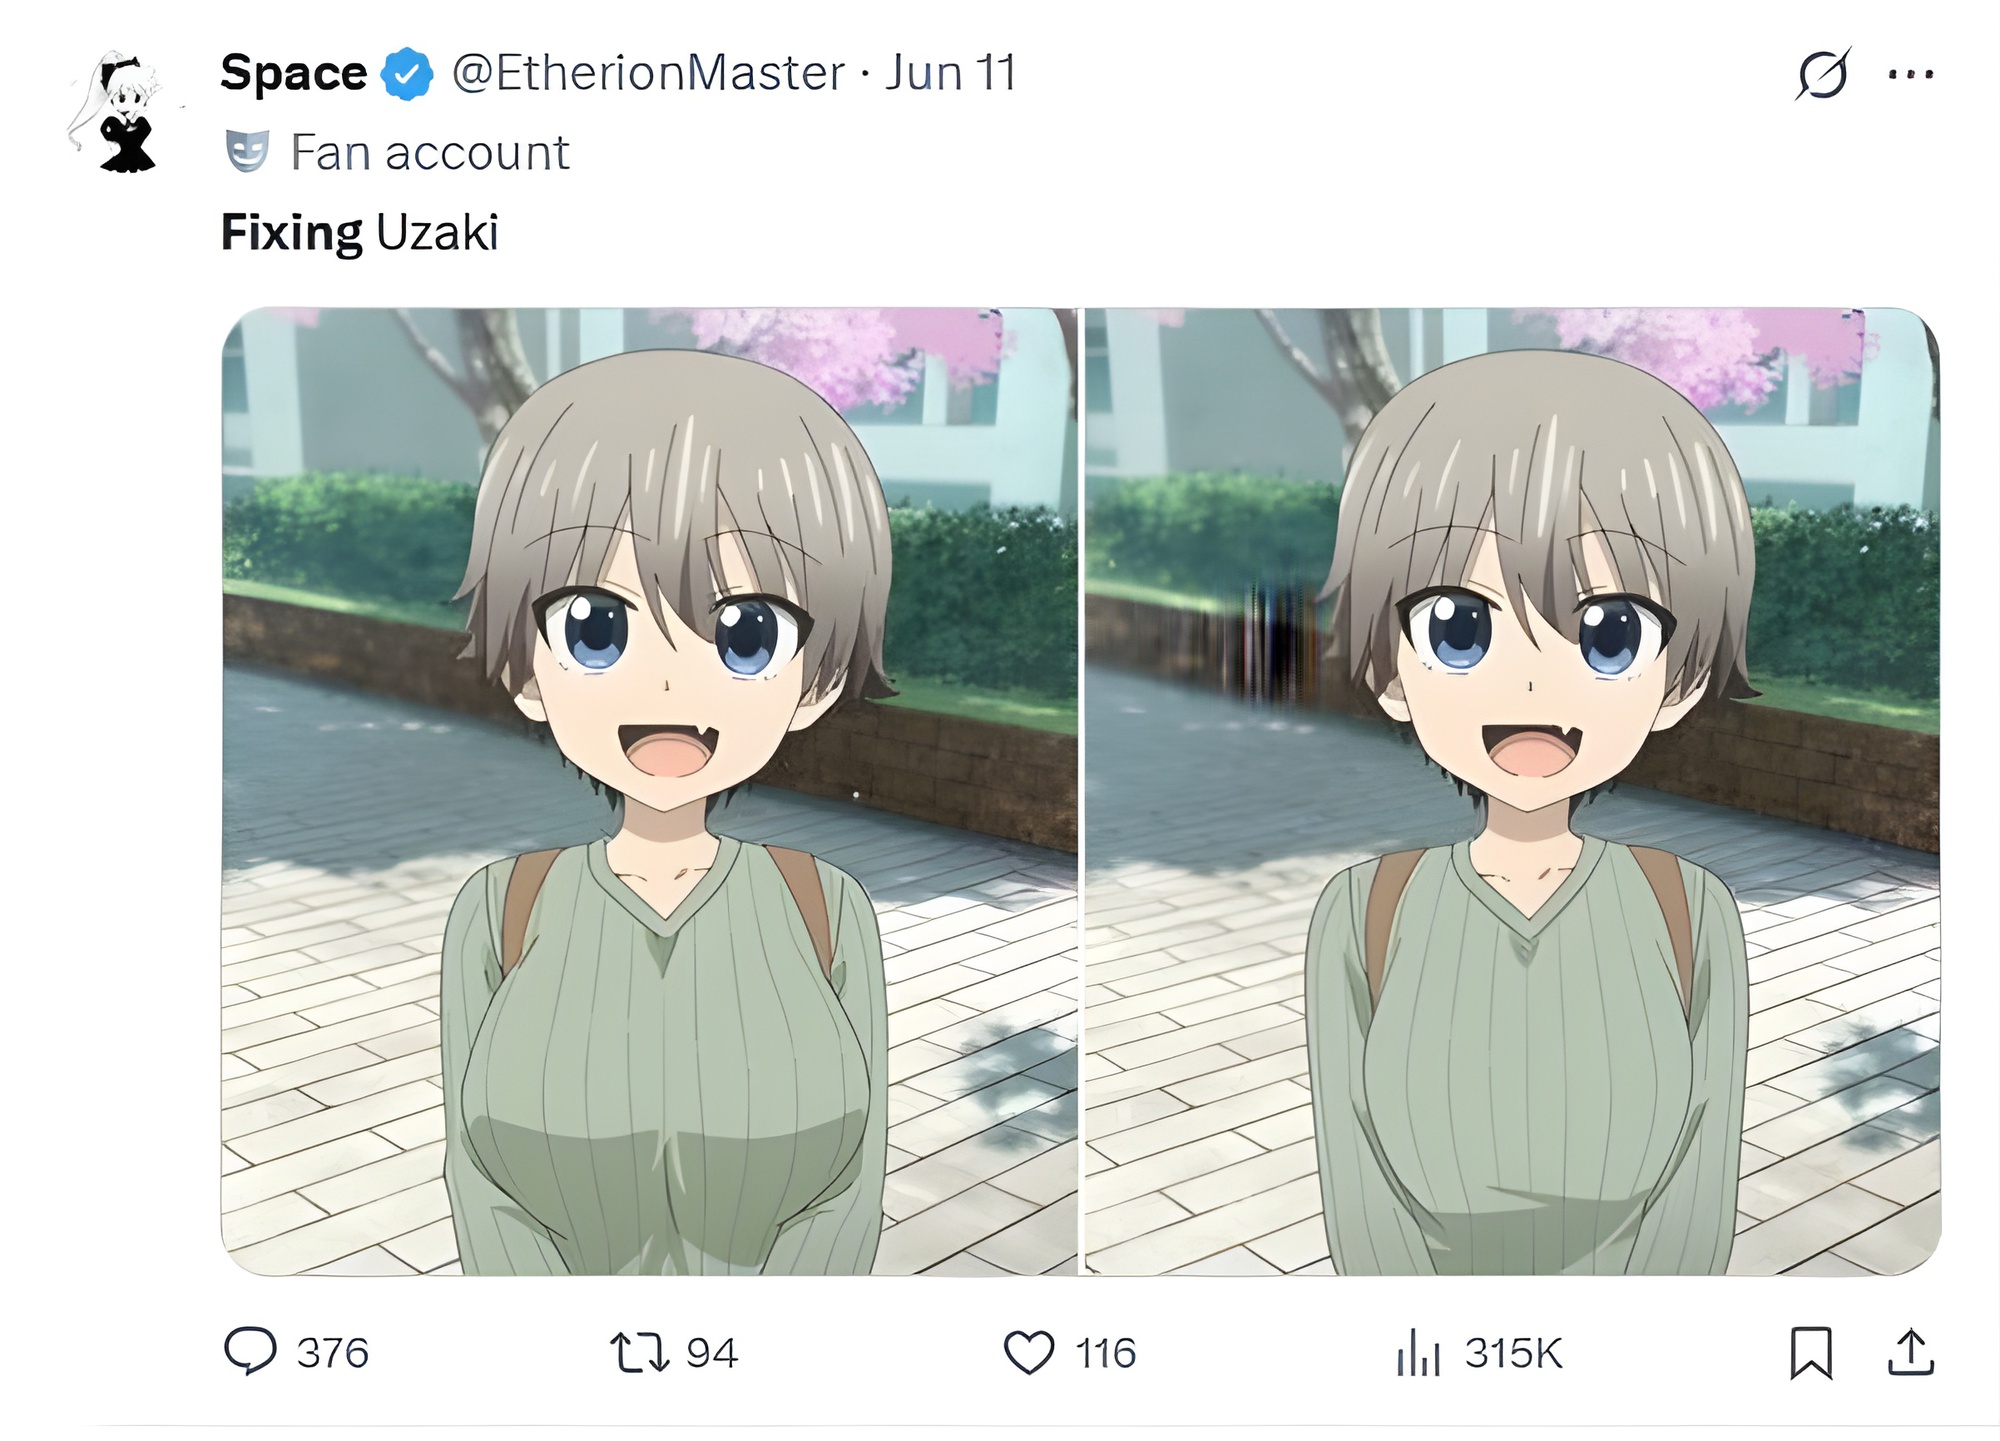The width and height of the screenshot is (2000, 1441).
Task: Click the Grok slashed-circle icon
Action: coord(1822,74)
